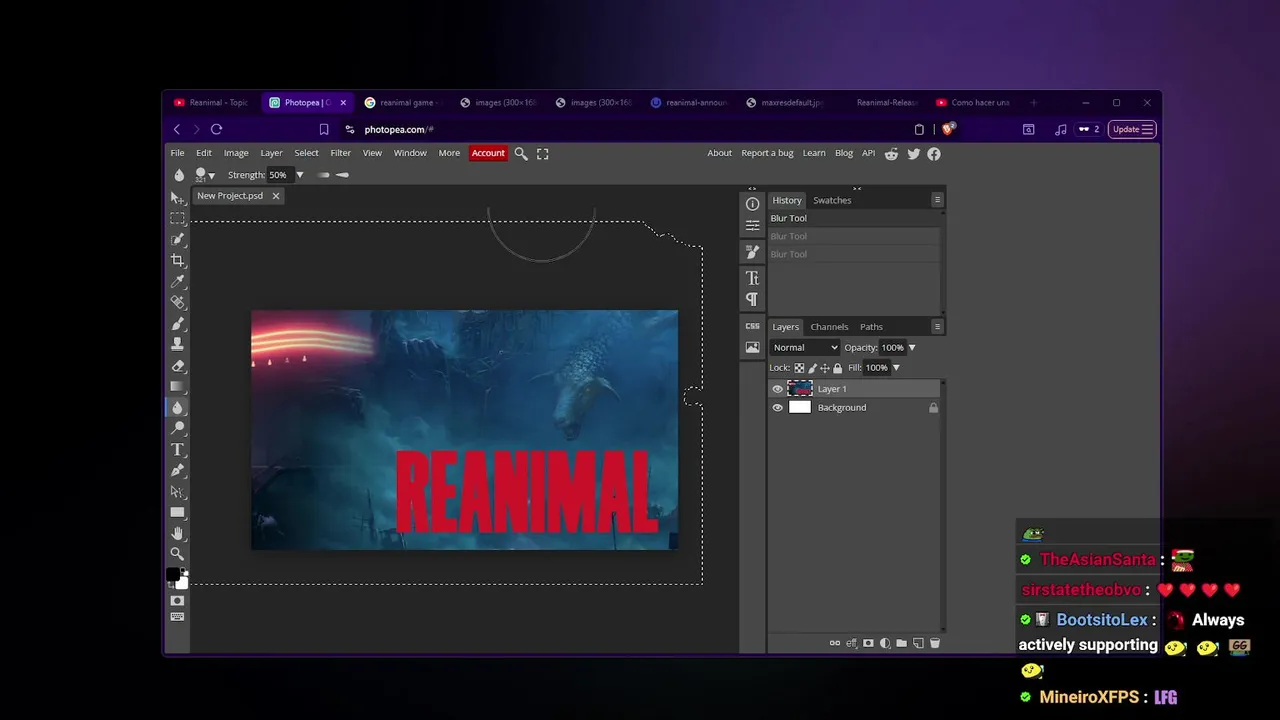1280x720 pixels.
Task: Open the Properties sliders panel icon
Action: point(752,226)
